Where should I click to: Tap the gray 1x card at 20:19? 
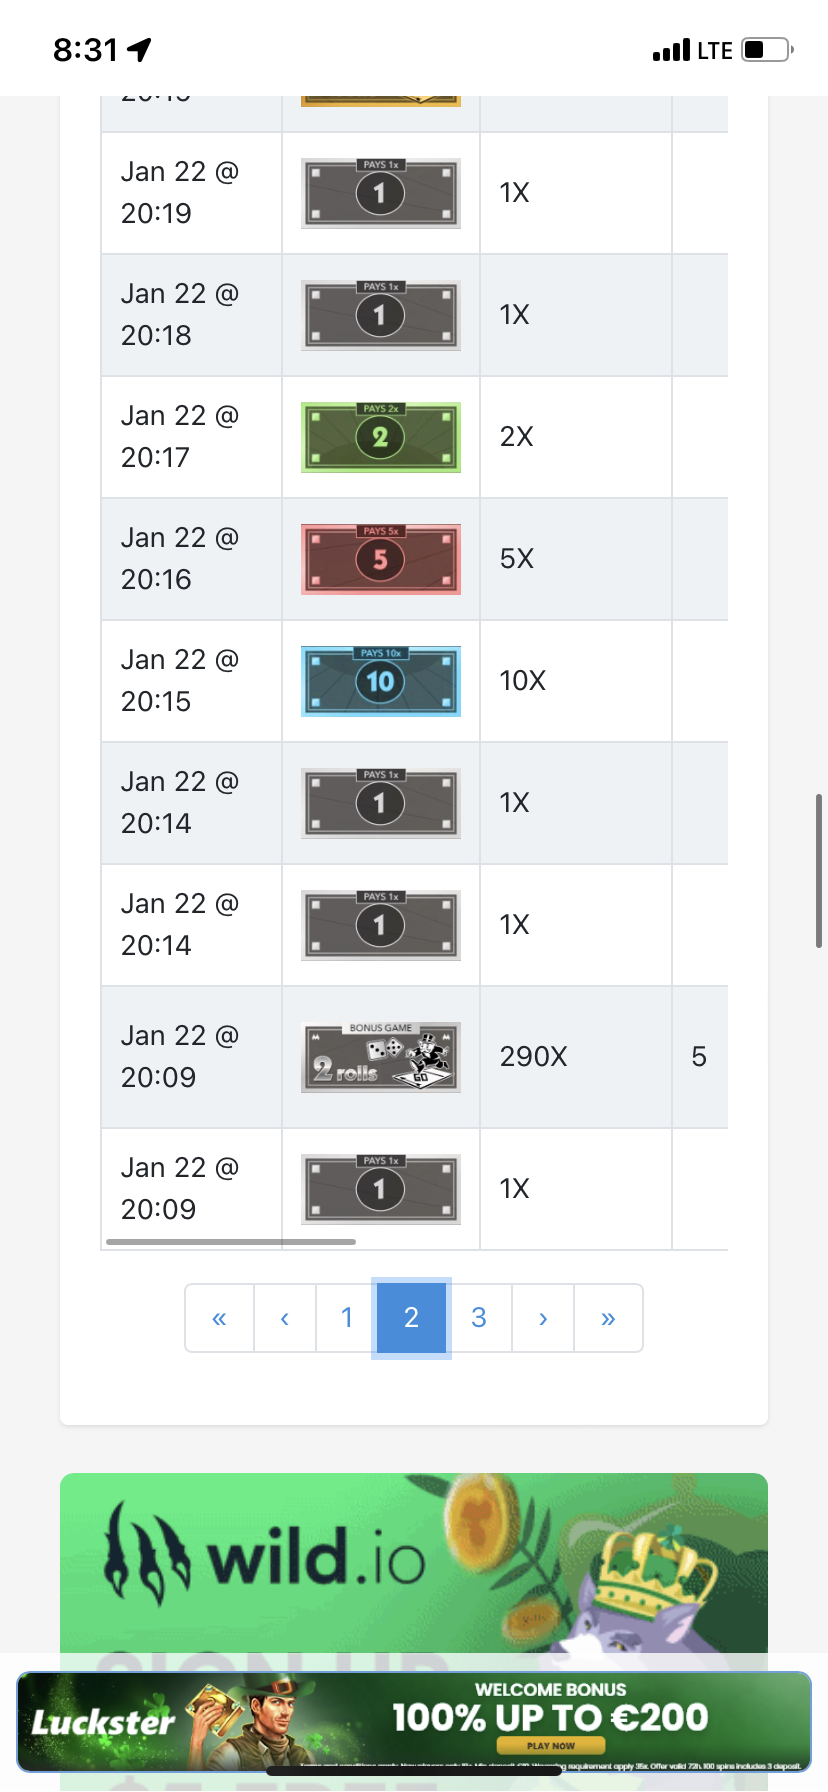tap(381, 193)
